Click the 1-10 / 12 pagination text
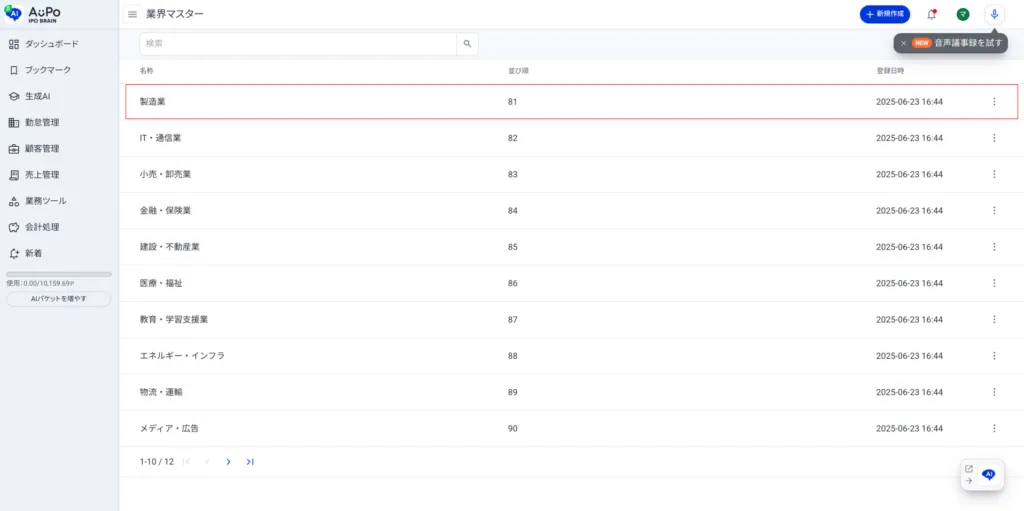1024x511 pixels. click(157, 462)
